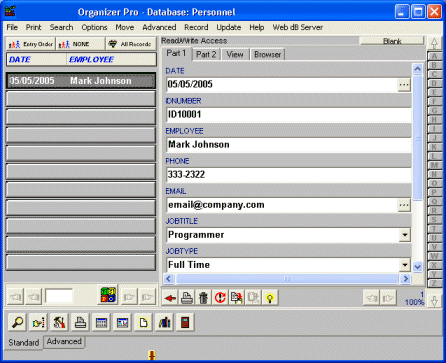Open the Update menu
Viewport: 446px width, 363px height.
click(x=229, y=27)
